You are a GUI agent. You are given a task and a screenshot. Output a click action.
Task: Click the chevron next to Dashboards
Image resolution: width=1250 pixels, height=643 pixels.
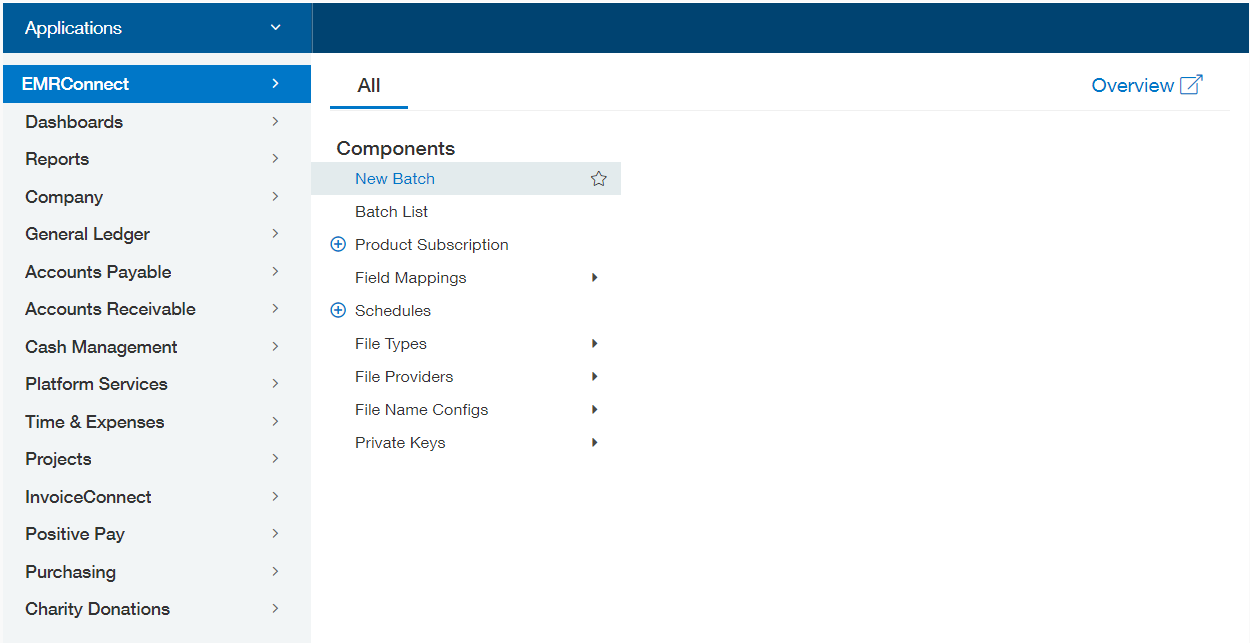coord(275,122)
